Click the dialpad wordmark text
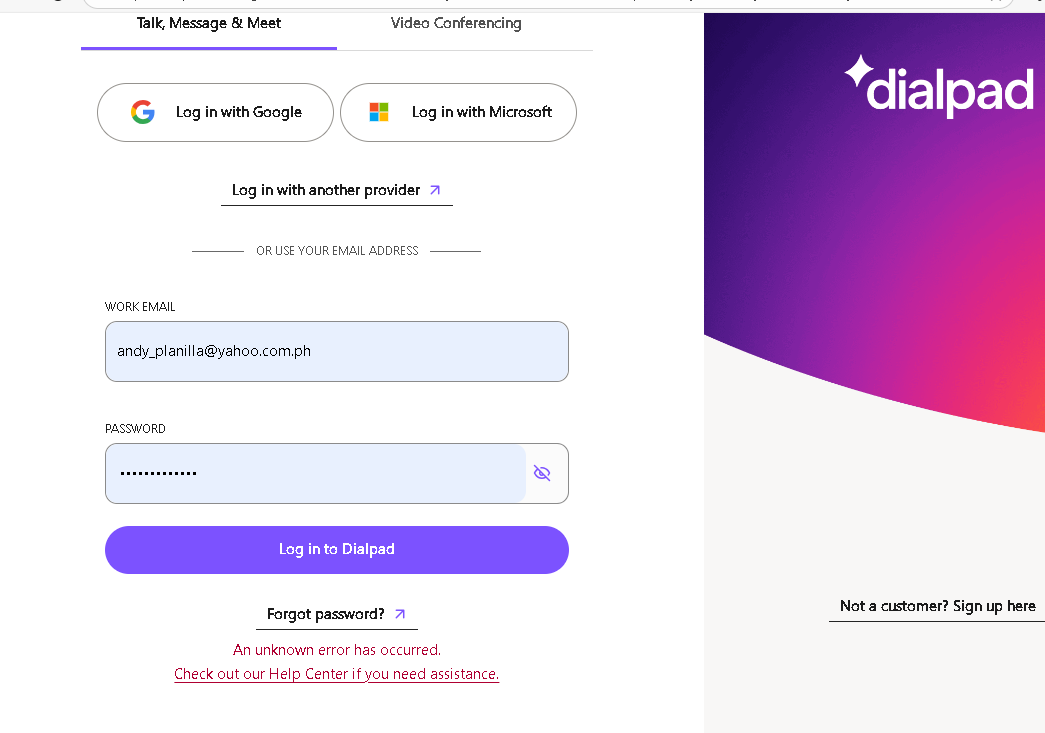This screenshot has height=733, width=1045. pyautogui.click(x=950, y=89)
